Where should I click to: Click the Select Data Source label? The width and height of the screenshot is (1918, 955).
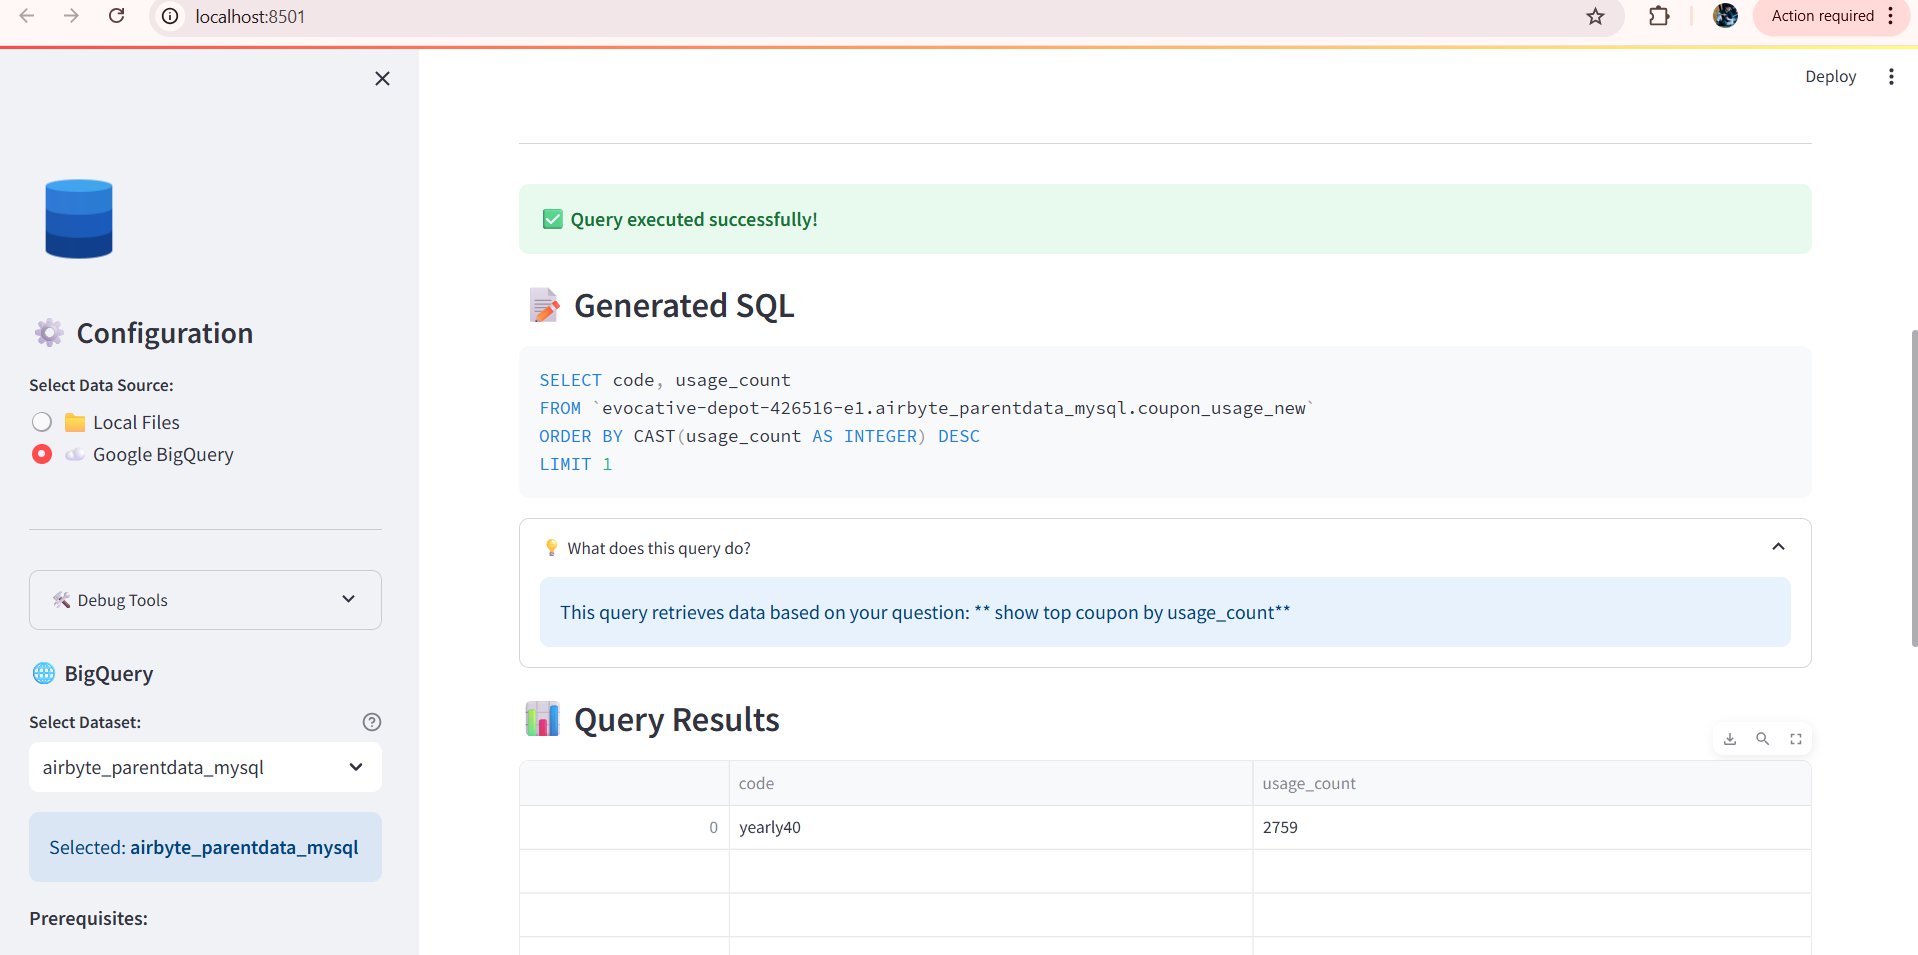pos(101,385)
